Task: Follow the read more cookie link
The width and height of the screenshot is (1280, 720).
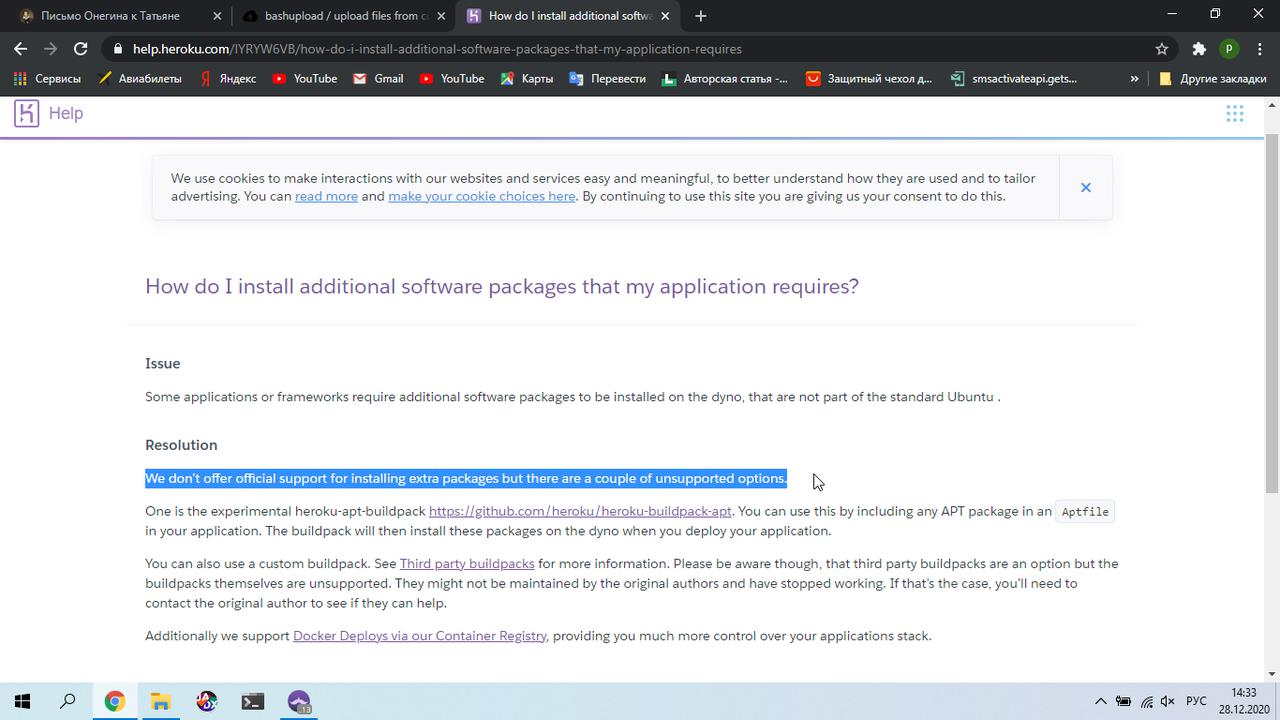Action: tap(326, 196)
